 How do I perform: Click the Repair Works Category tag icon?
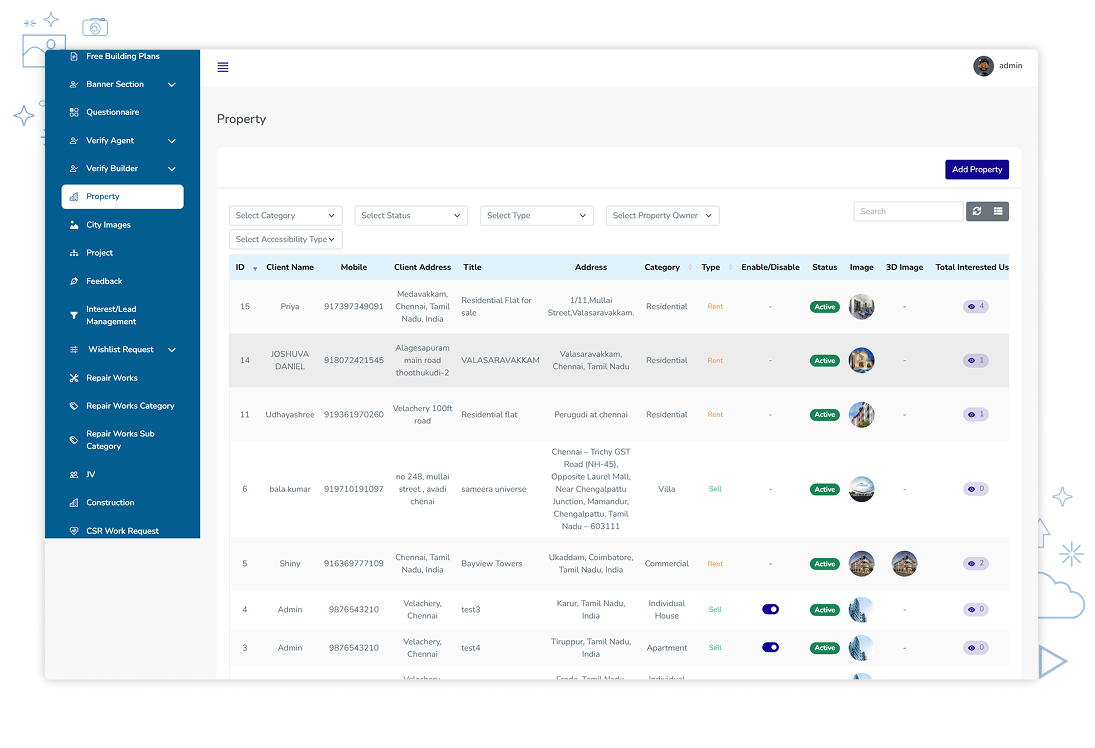[74, 406]
